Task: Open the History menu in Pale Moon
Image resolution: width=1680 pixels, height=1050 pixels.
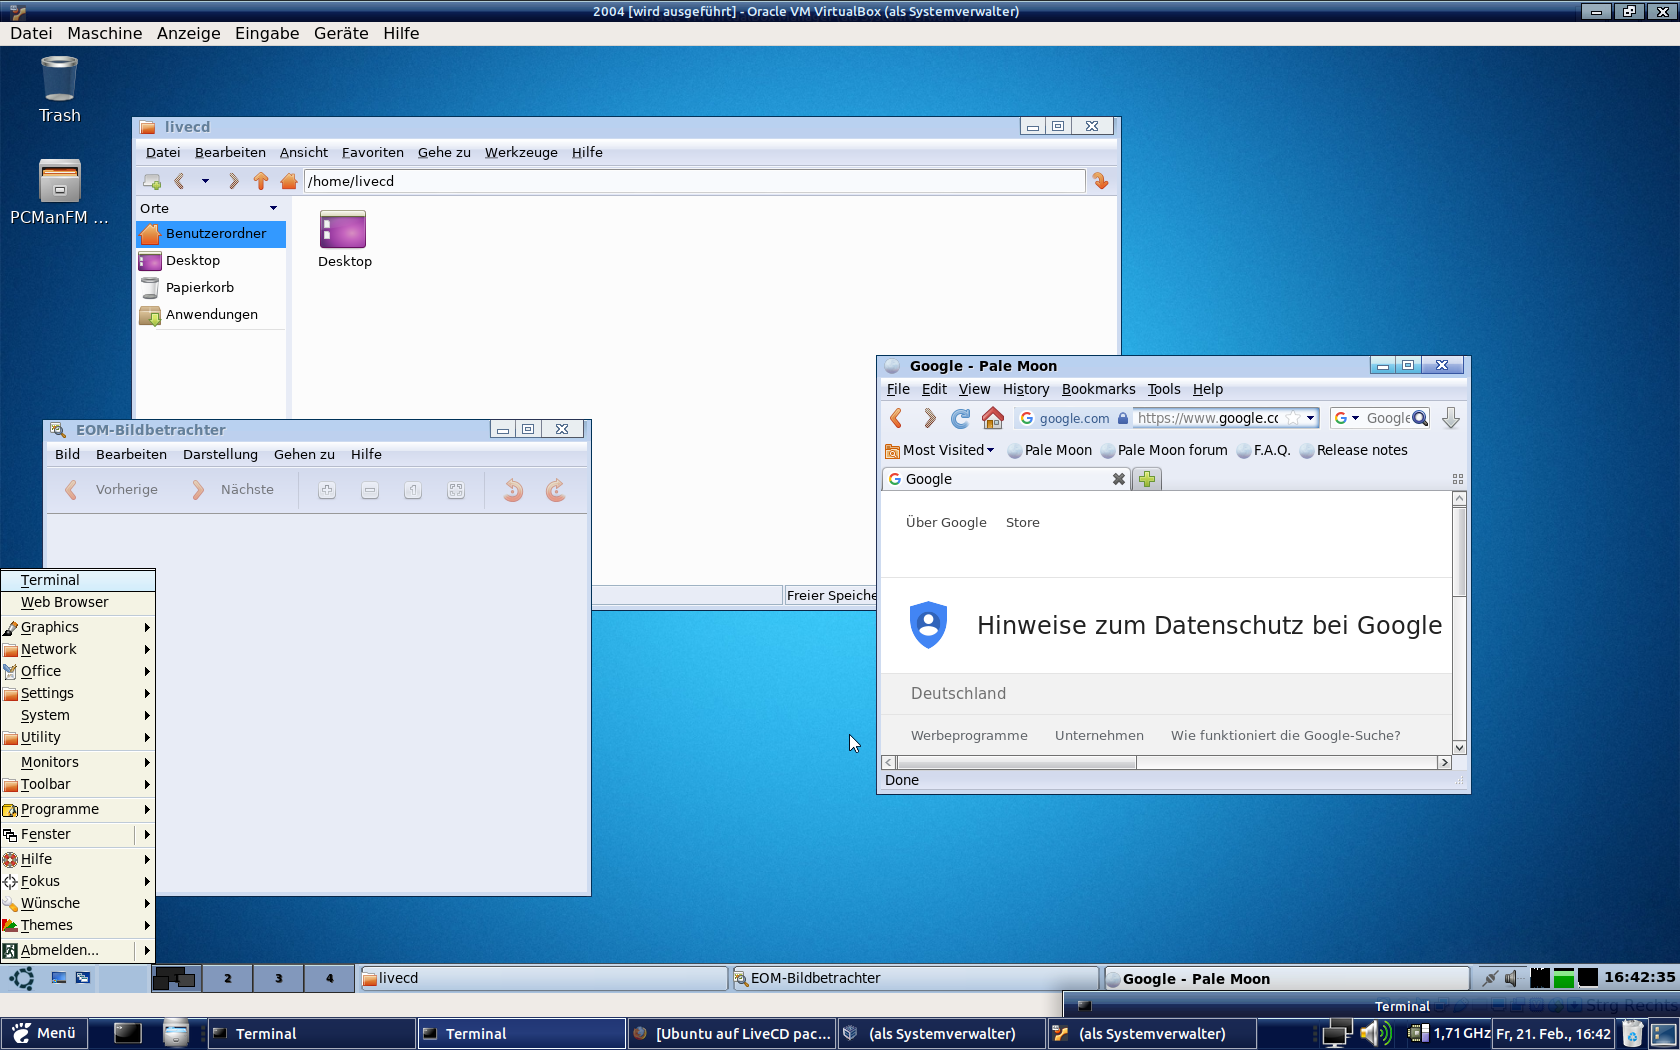Action: pos(1025,389)
